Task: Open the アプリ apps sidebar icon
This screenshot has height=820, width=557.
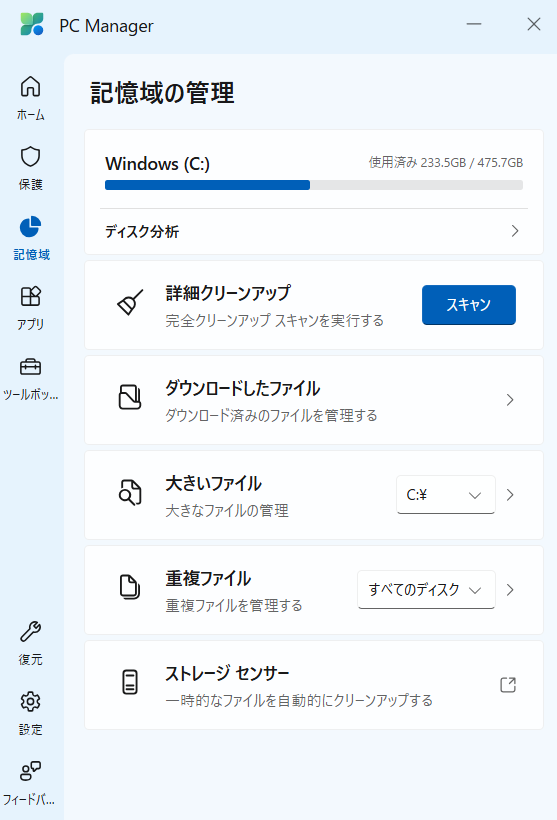Action: (x=30, y=297)
